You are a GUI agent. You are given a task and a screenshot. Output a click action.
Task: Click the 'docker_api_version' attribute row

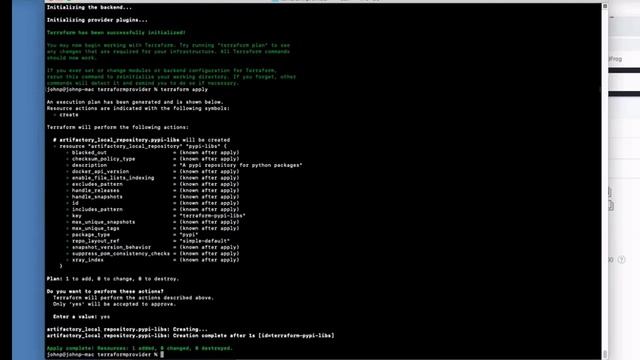(x=153, y=171)
